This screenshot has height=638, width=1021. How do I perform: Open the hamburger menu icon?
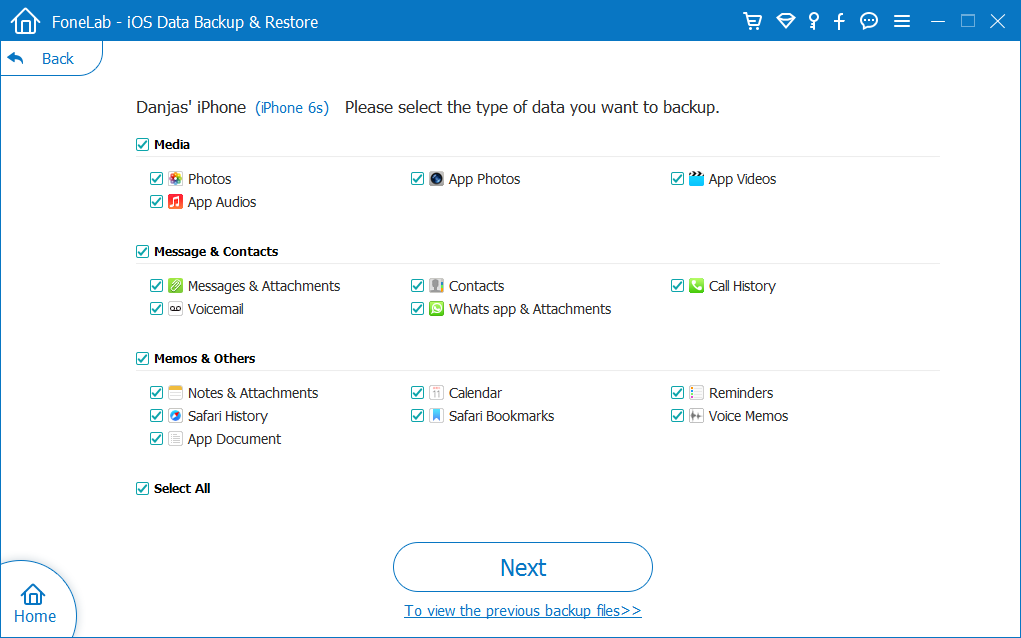(902, 21)
